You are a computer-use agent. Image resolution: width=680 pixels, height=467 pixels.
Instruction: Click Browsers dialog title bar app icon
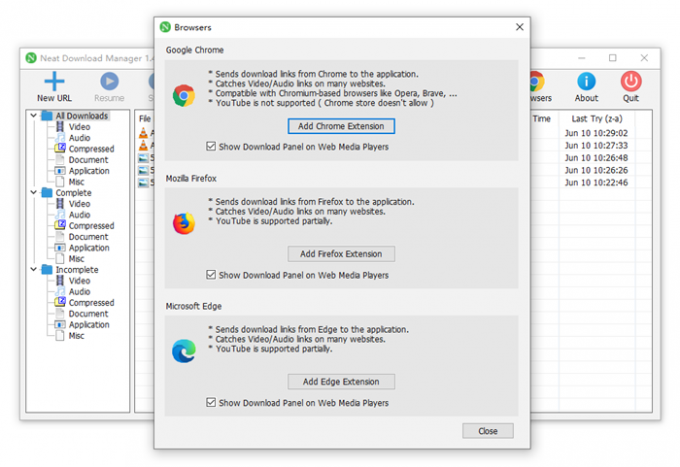point(165,27)
